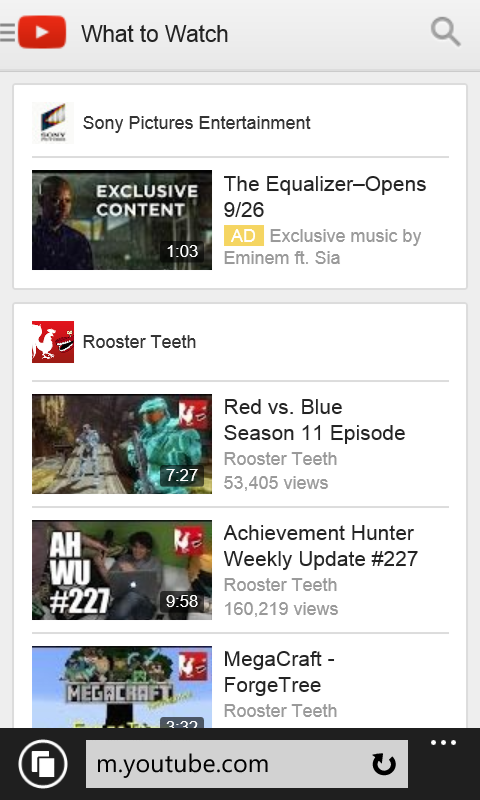Screen dimensions: 480x800
Task: Open Achievement Hunter Weekly Update #227 title
Action: [x=321, y=546]
